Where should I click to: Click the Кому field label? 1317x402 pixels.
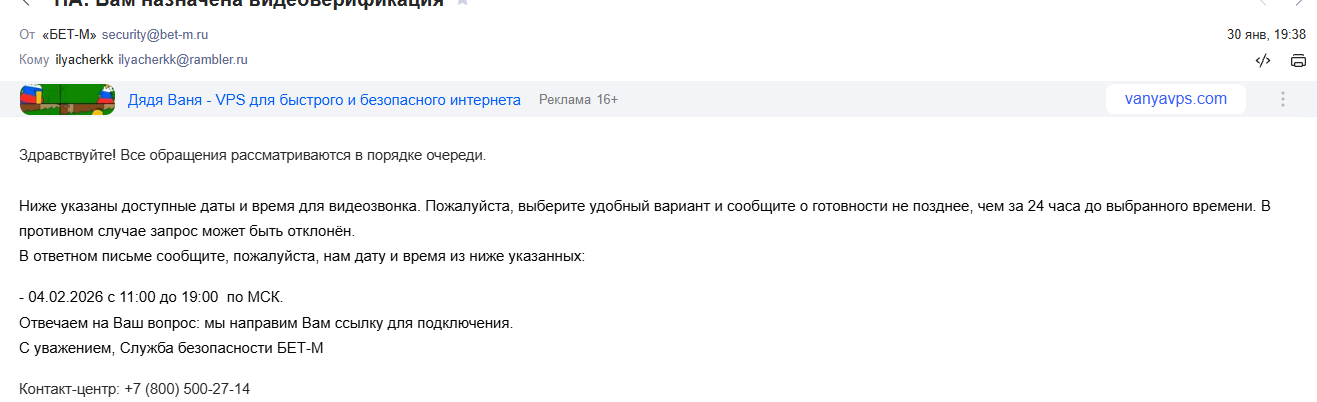pyautogui.click(x=34, y=60)
